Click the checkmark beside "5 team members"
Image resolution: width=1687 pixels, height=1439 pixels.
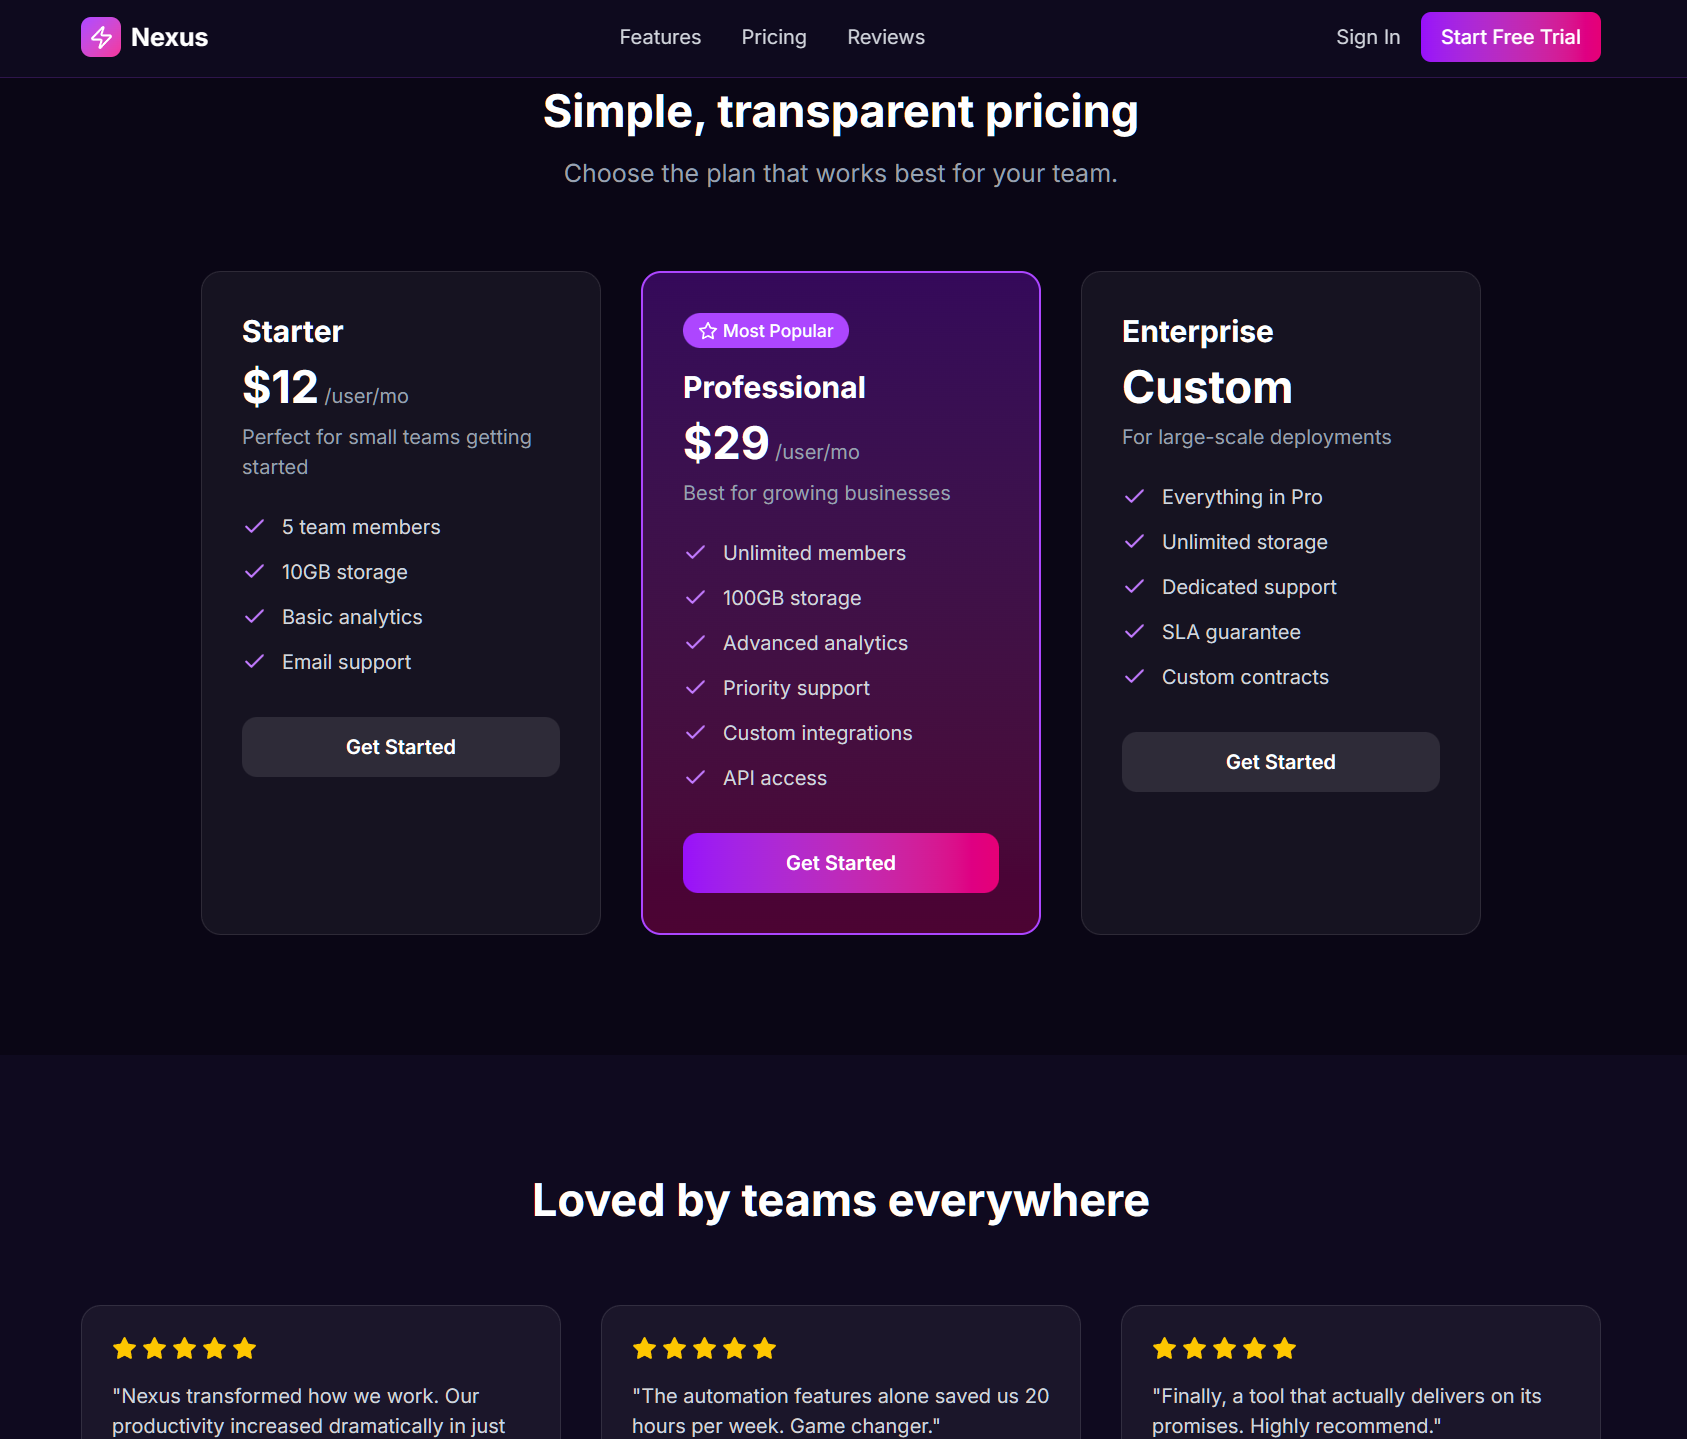pyautogui.click(x=254, y=526)
